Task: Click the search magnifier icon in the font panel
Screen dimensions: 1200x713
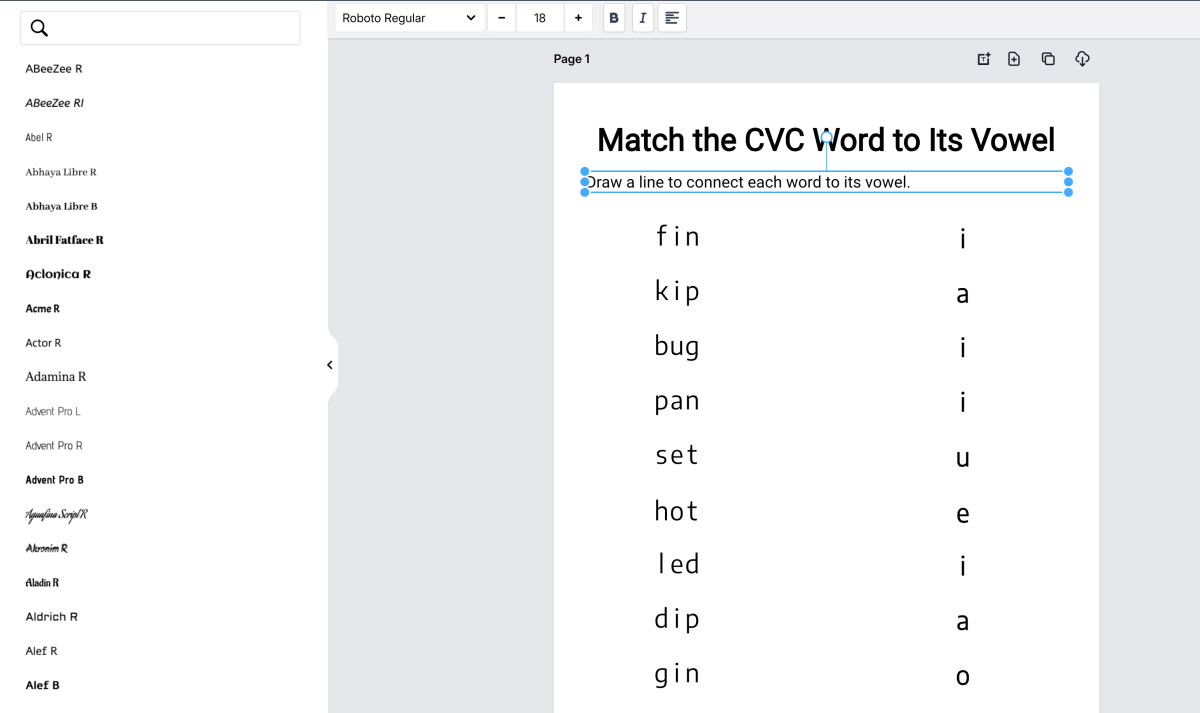Action: click(40, 28)
